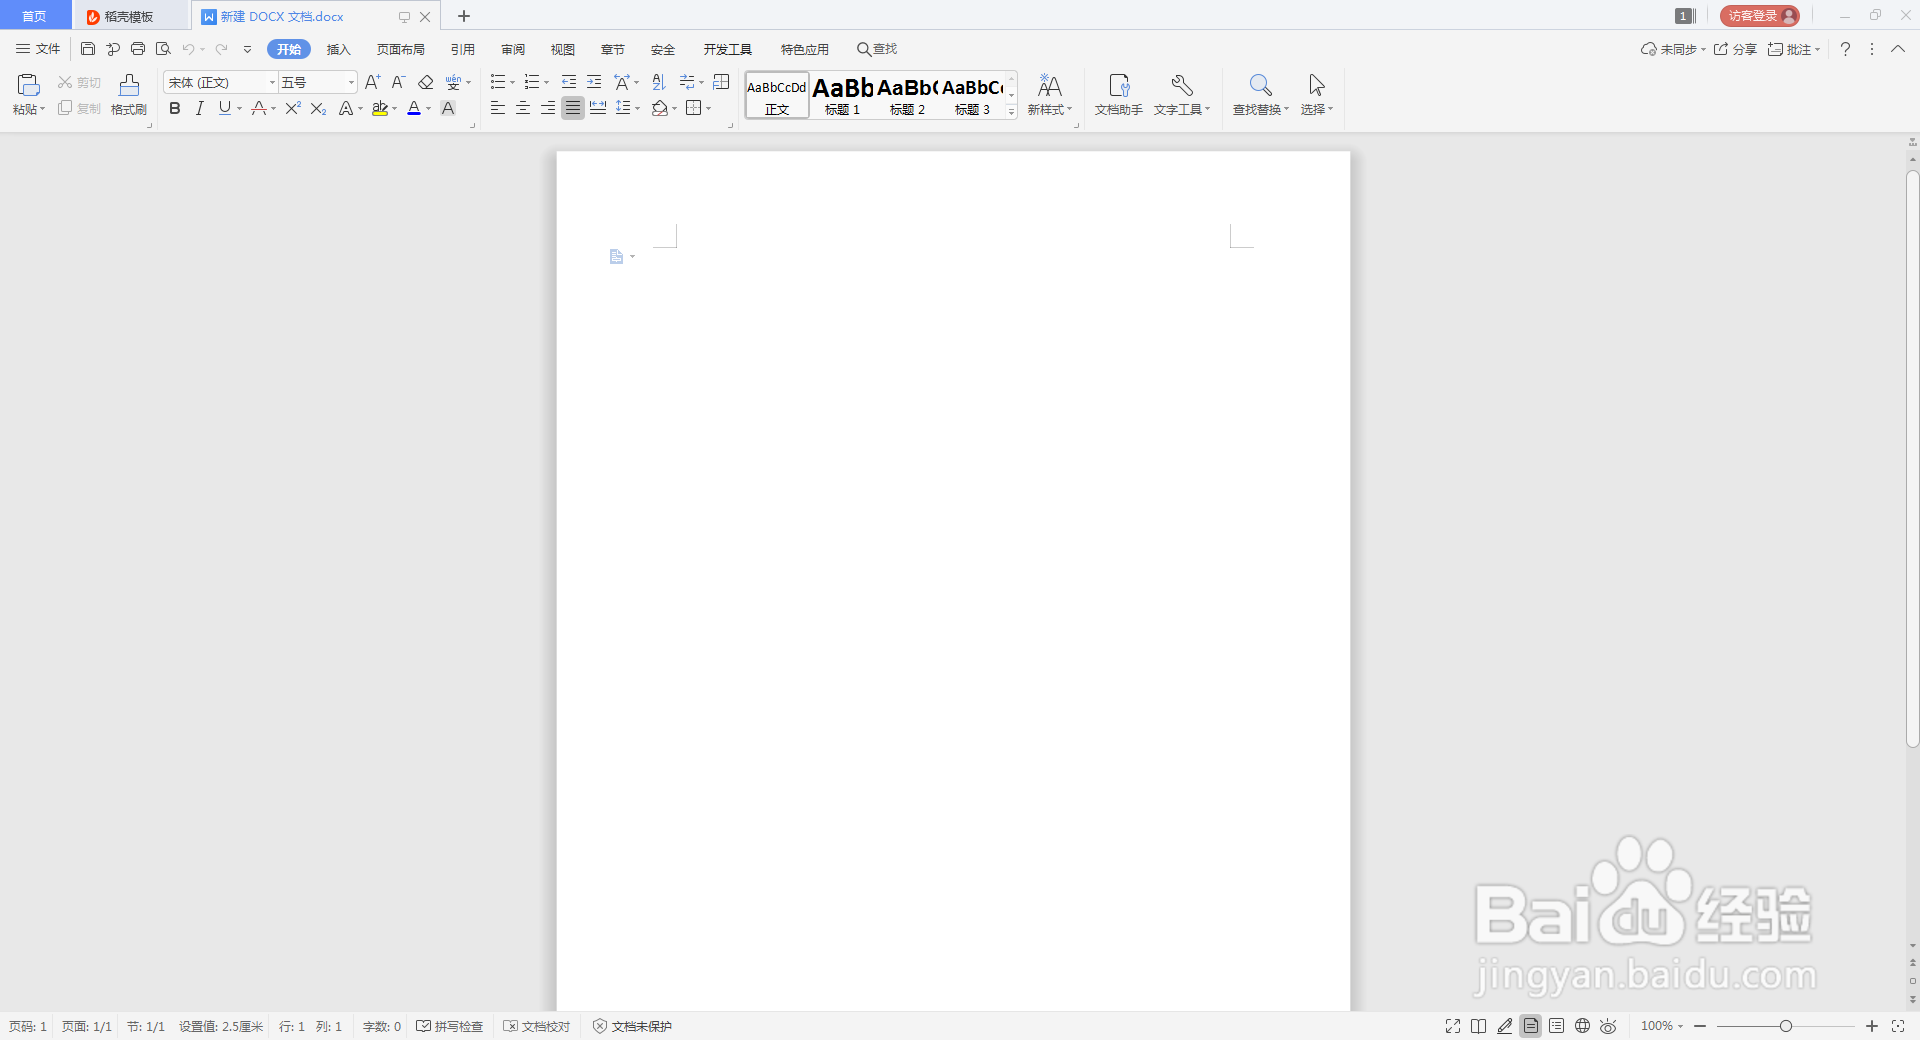1920x1040 pixels.
Task: Open the 审阅 (Review) tab
Action: [513, 49]
